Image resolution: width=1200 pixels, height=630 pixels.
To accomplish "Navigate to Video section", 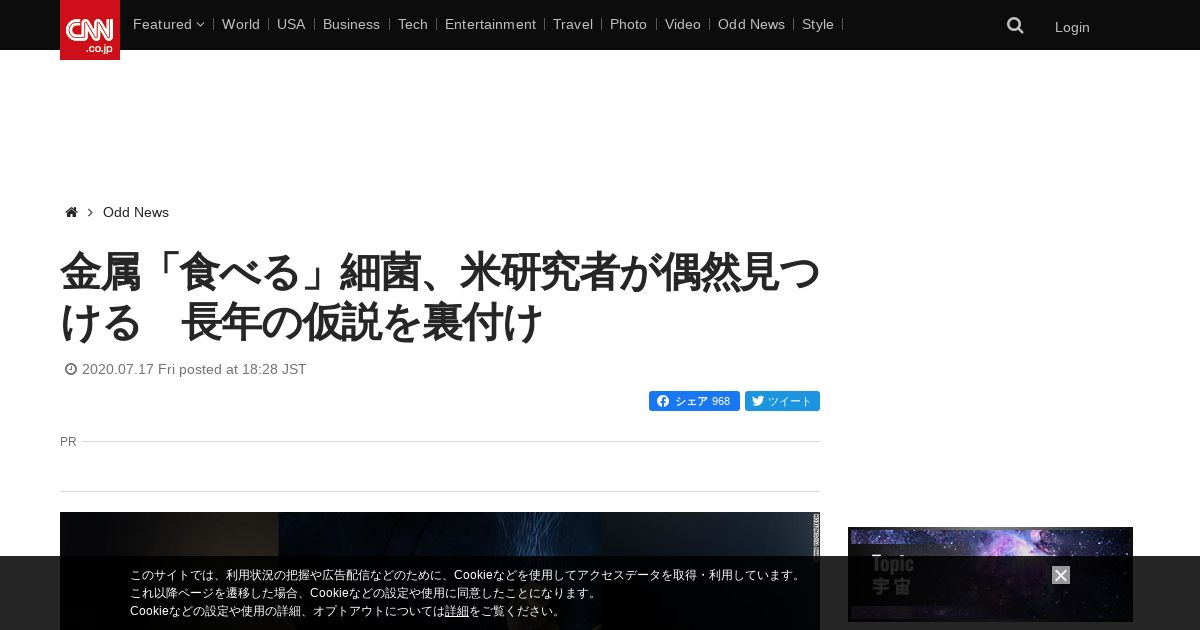I will pyautogui.click(x=683, y=24).
